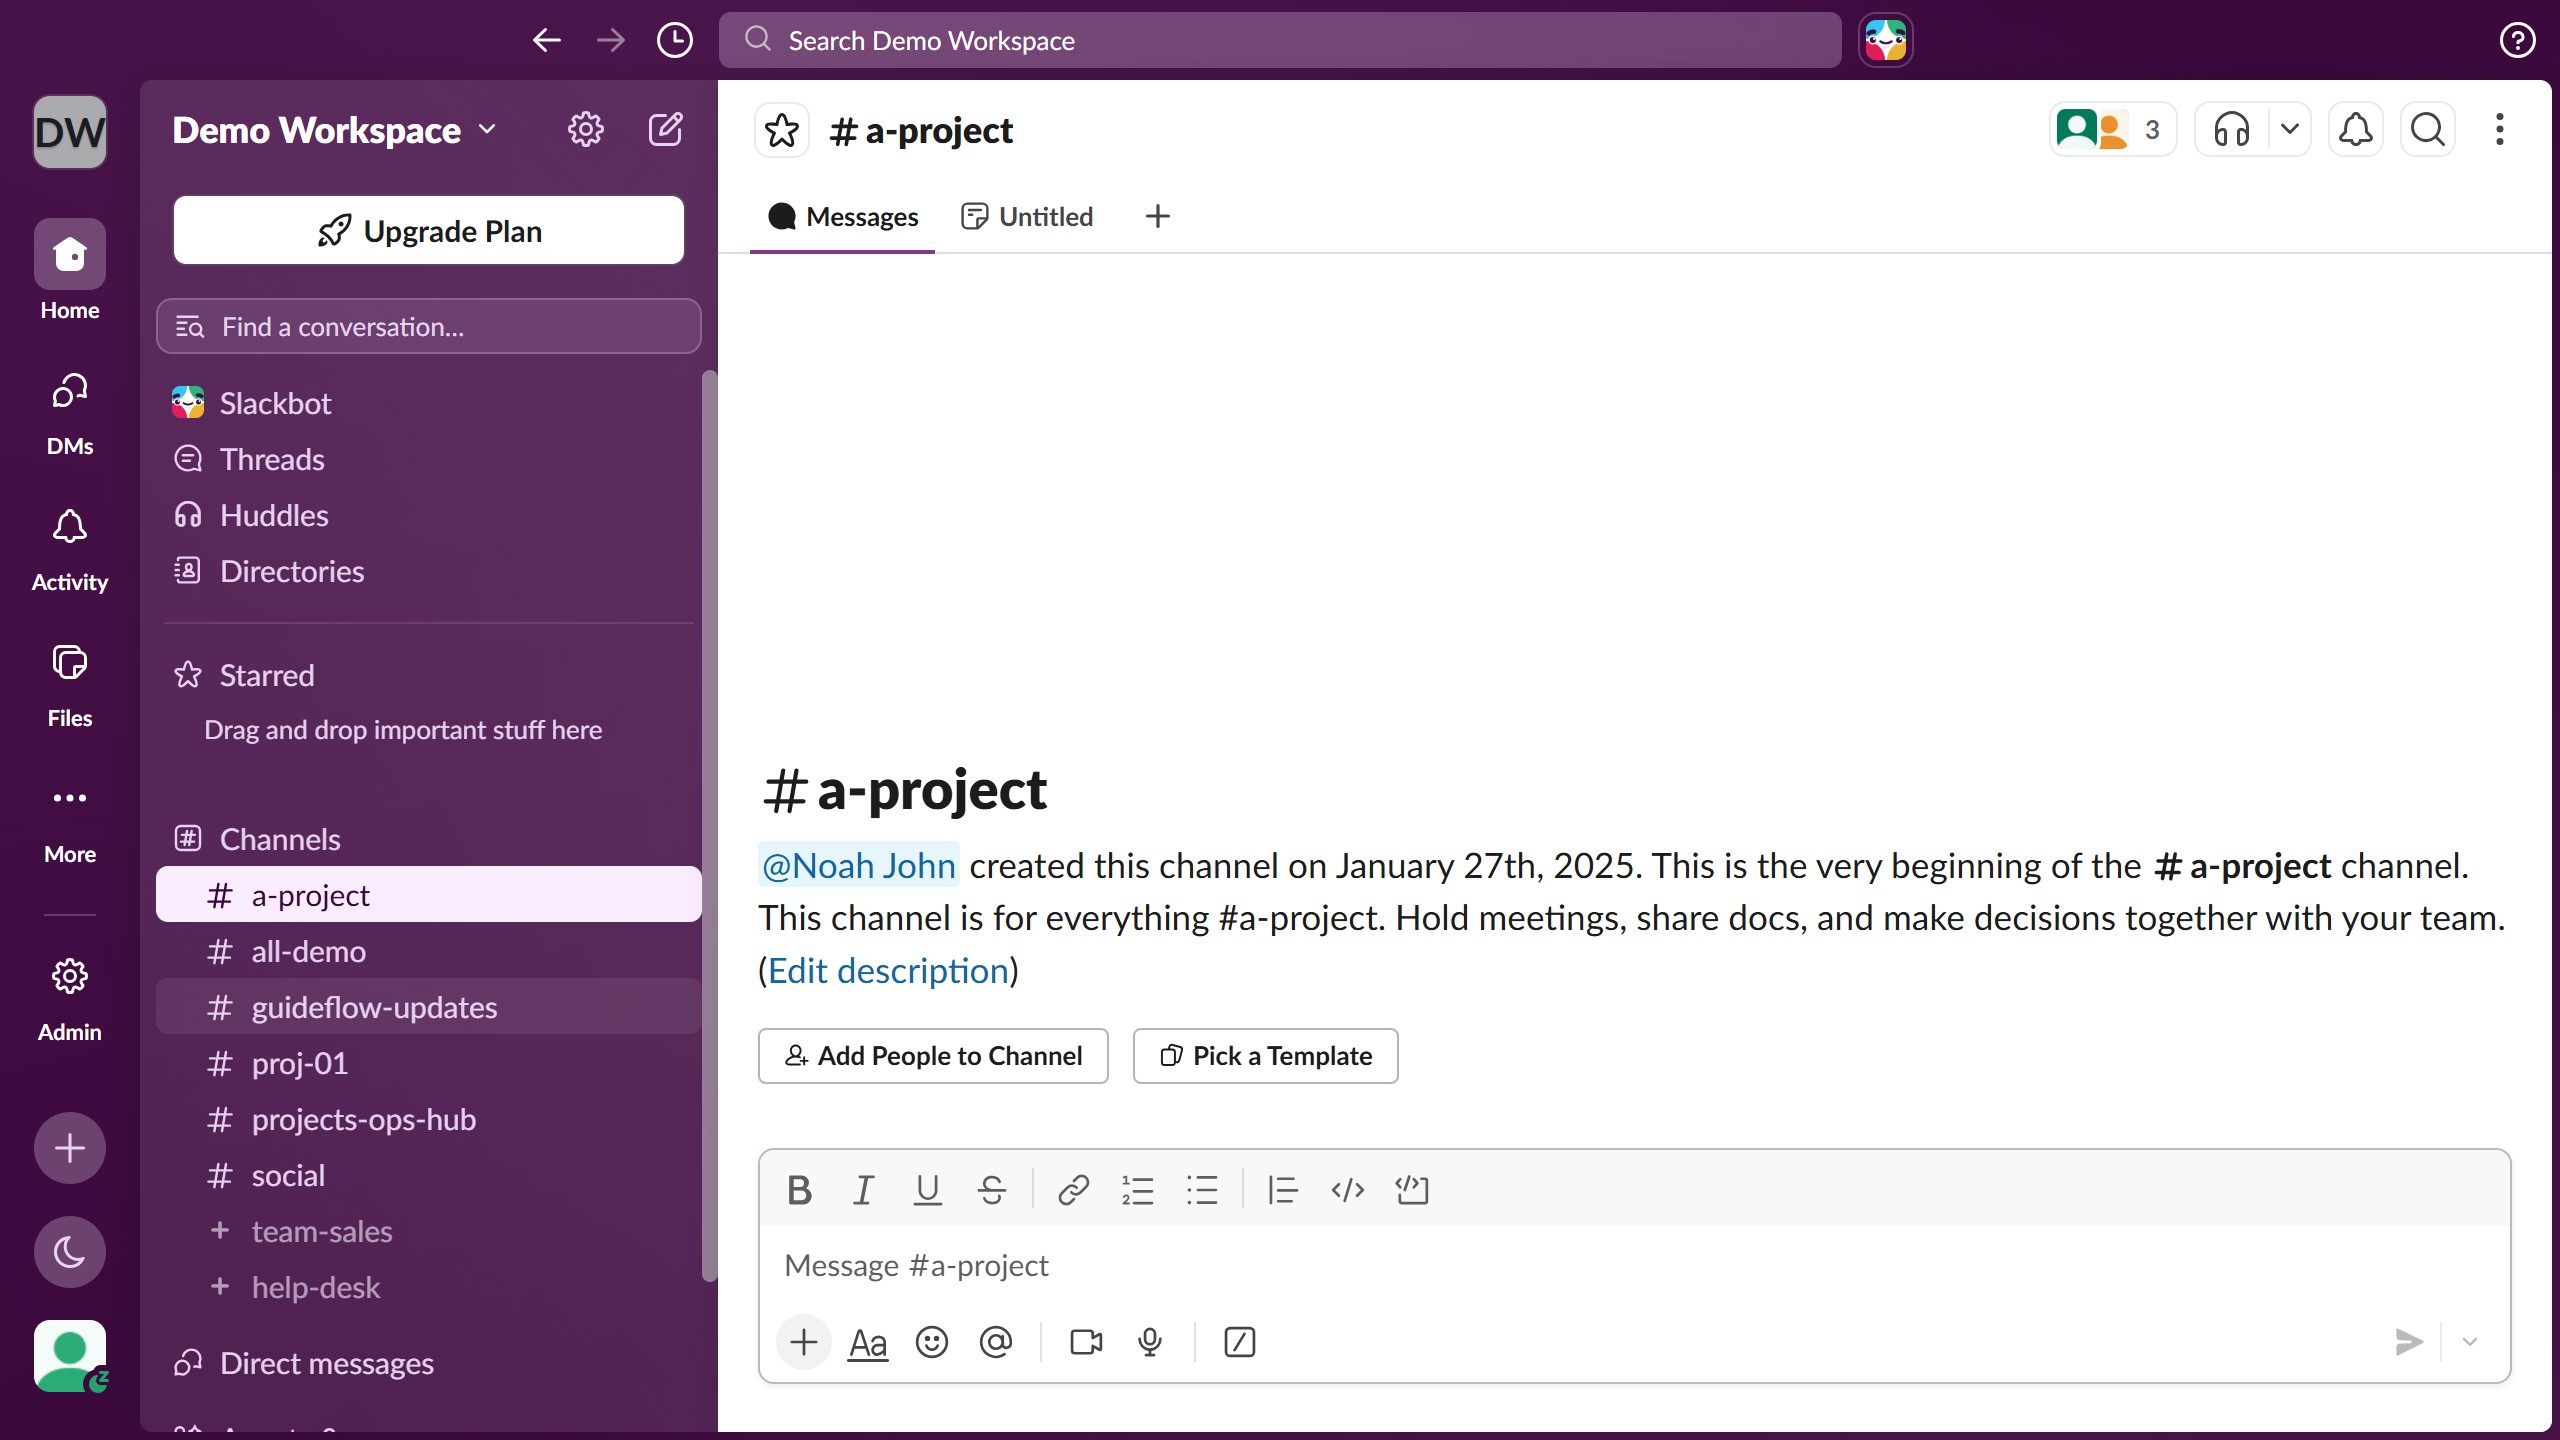2560x1440 pixels.
Task: Apply Italic formatting in composer
Action: point(863,1190)
